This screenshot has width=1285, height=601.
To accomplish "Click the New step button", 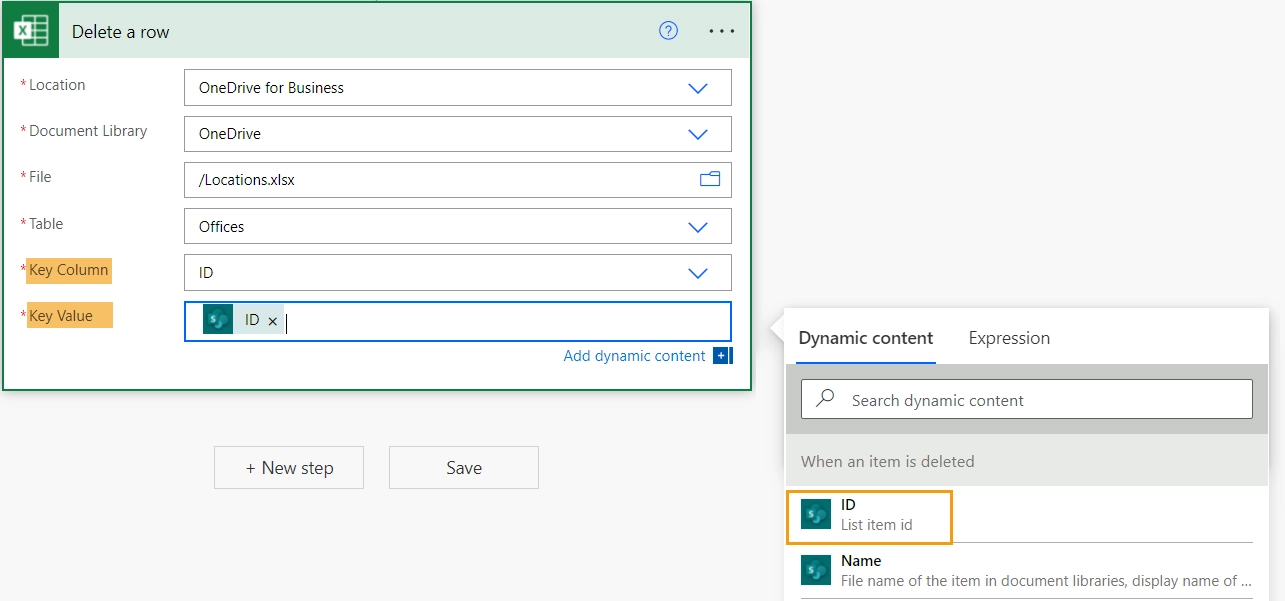I will click(289, 467).
